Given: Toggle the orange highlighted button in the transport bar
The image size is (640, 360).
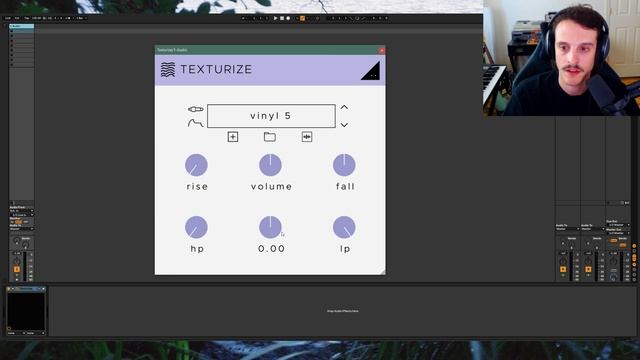Looking at the screenshot, I should pyautogui.click(x=302, y=18).
